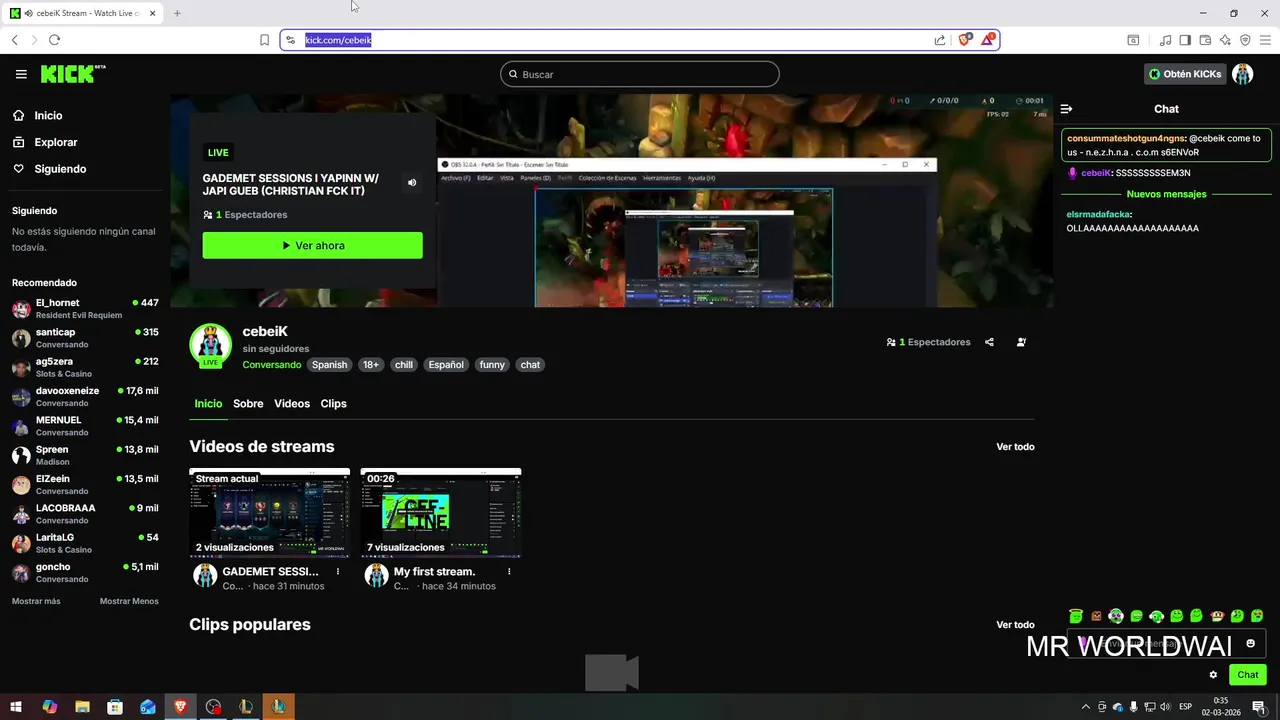This screenshot has width=1280, height=720.
Task: Insert the halo green emote
Action: click(1076, 616)
